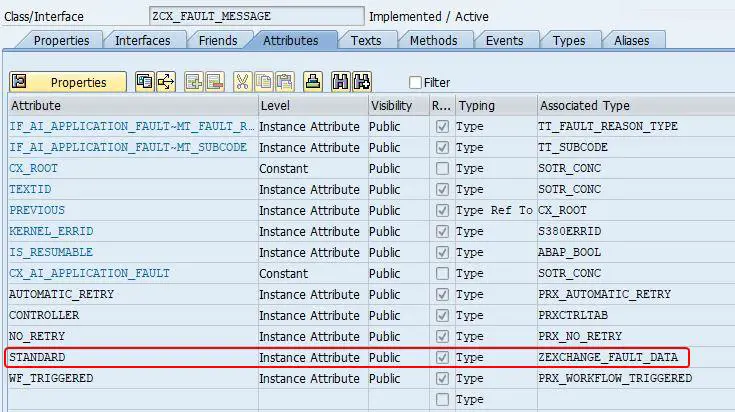
Task: Click the Copy icon in toolbar
Action: (x=263, y=82)
